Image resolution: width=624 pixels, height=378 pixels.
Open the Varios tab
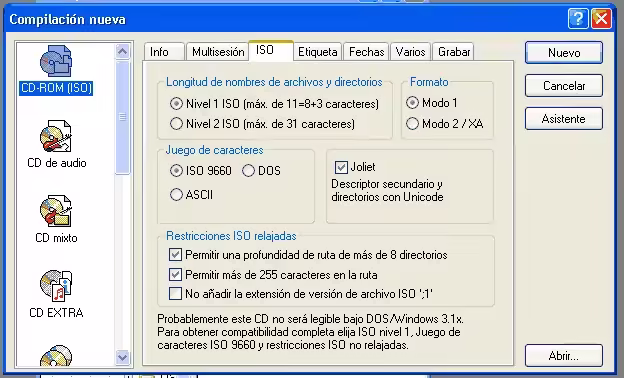pyautogui.click(x=410, y=52)
